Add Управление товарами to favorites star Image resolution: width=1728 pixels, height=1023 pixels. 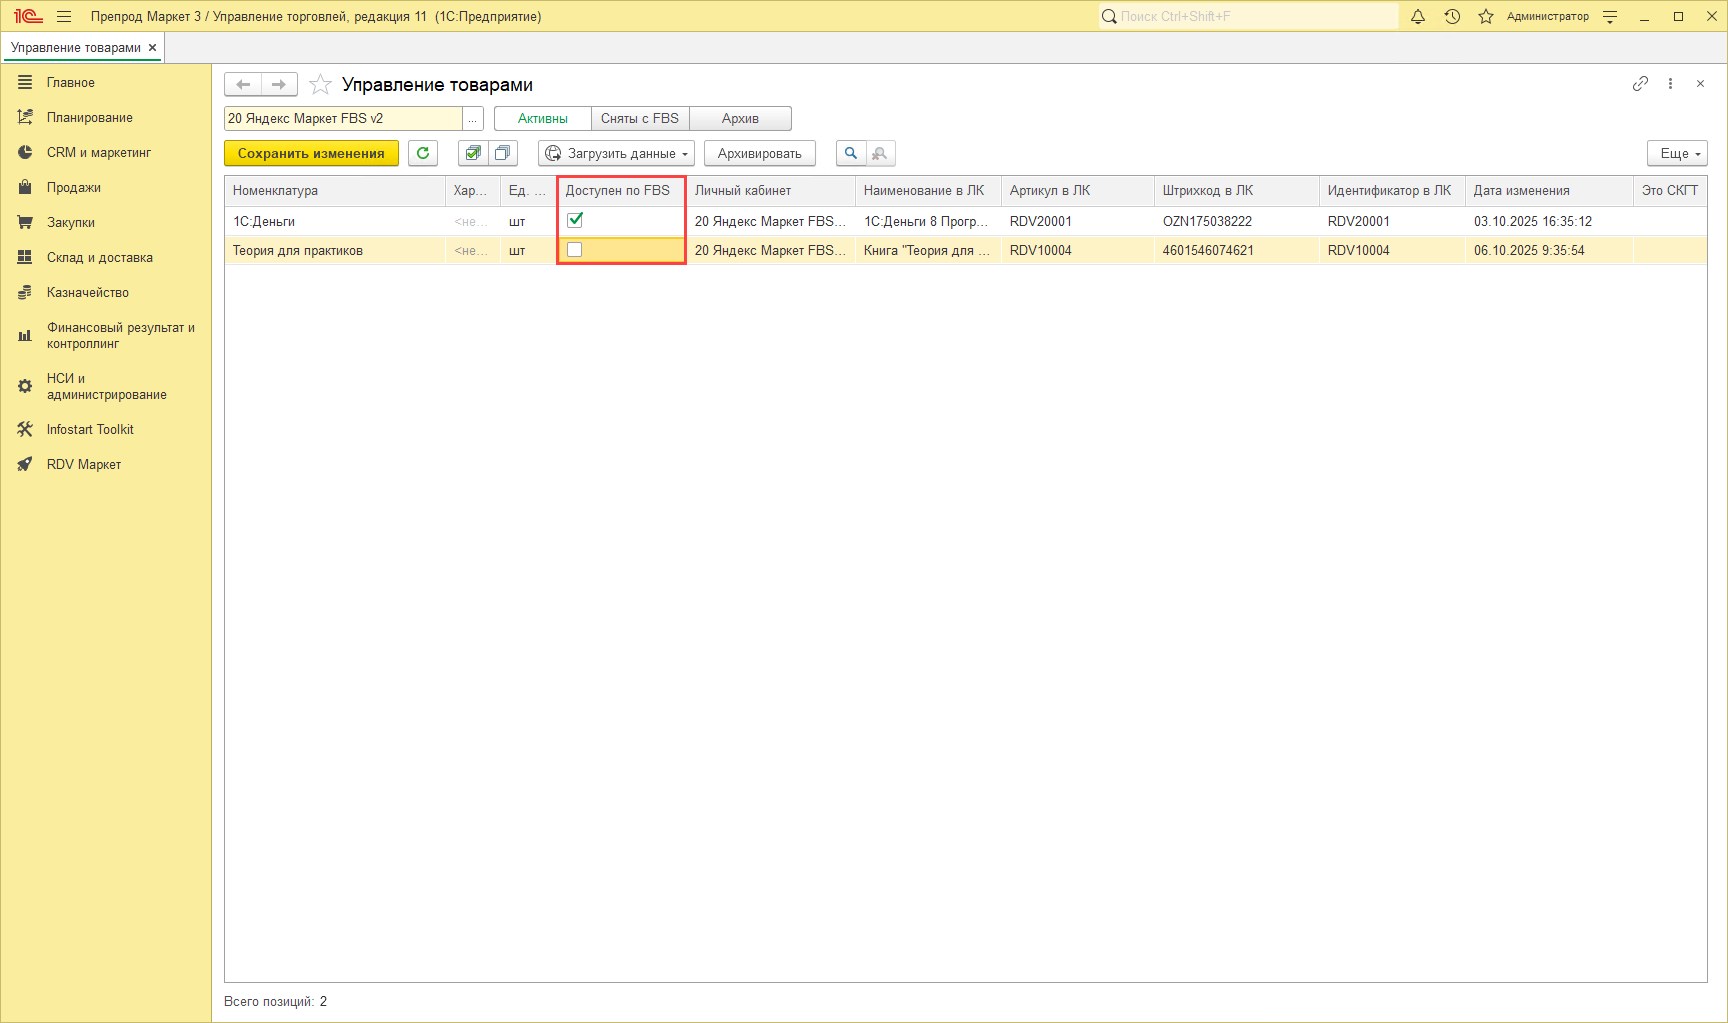320,85
